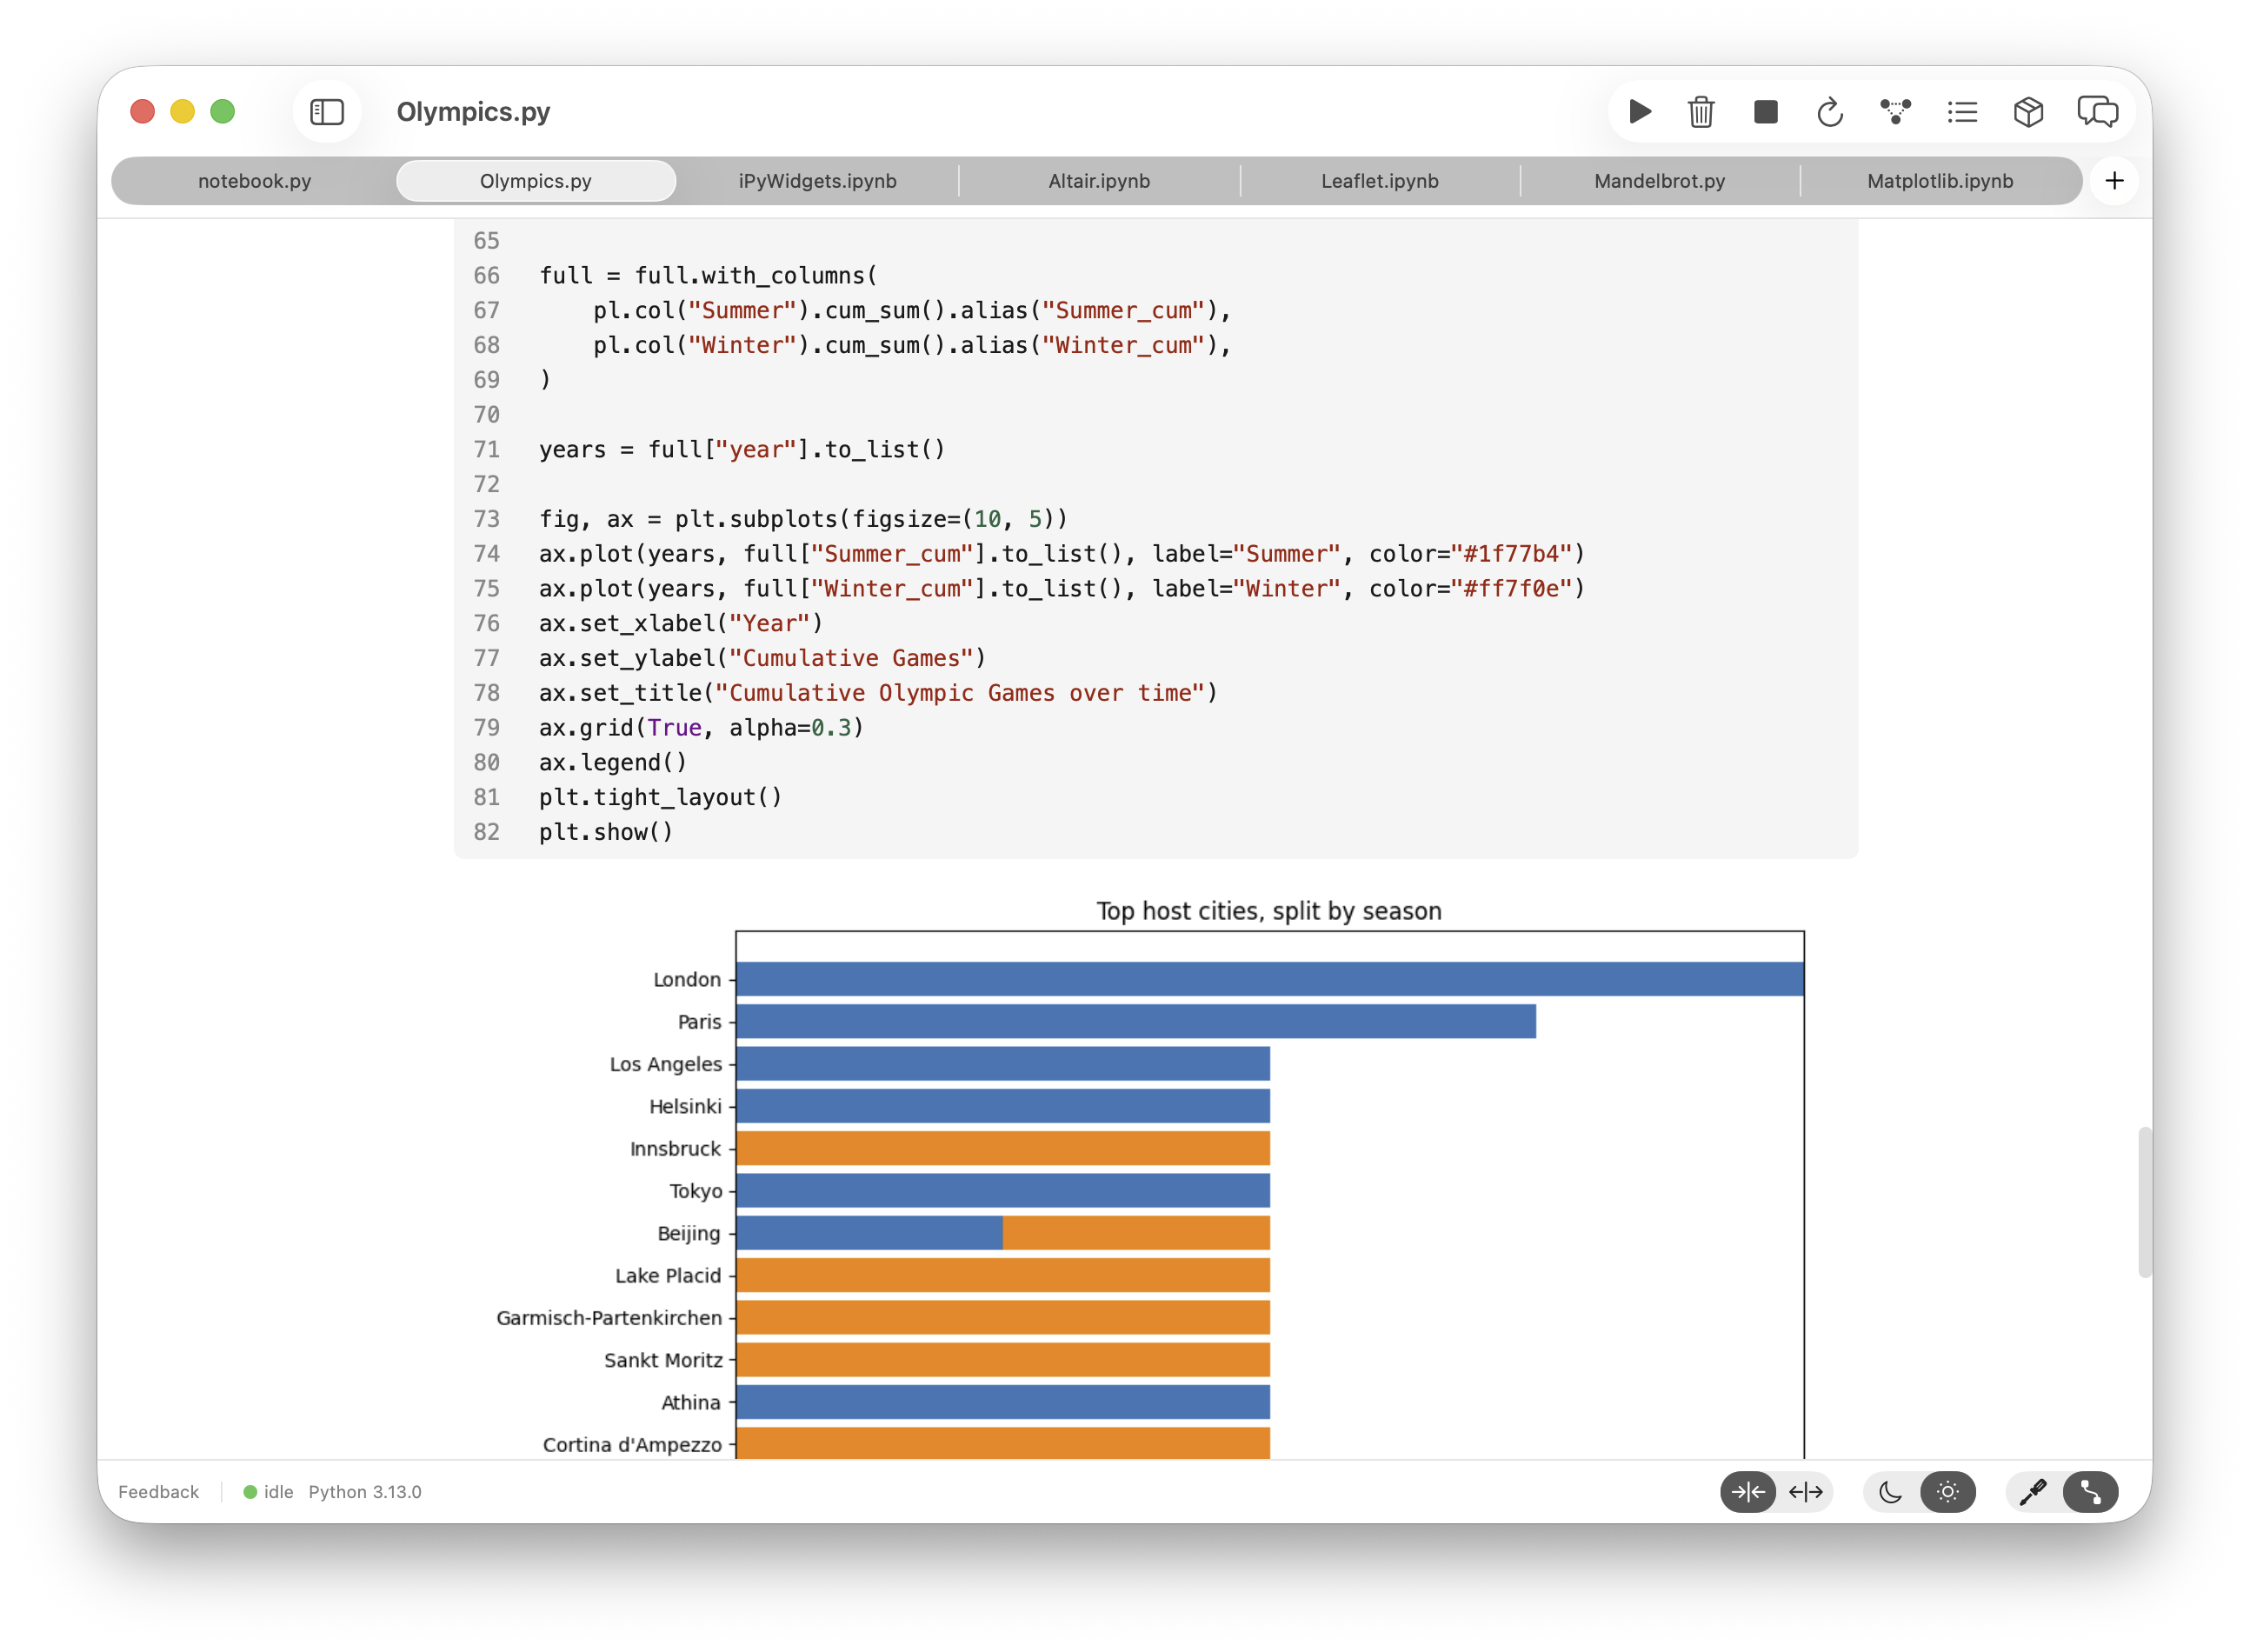This screenshot has height=1652, width=2250.
Task: Click code line 66 full.with_columns
Action: [x=708, y=275]
